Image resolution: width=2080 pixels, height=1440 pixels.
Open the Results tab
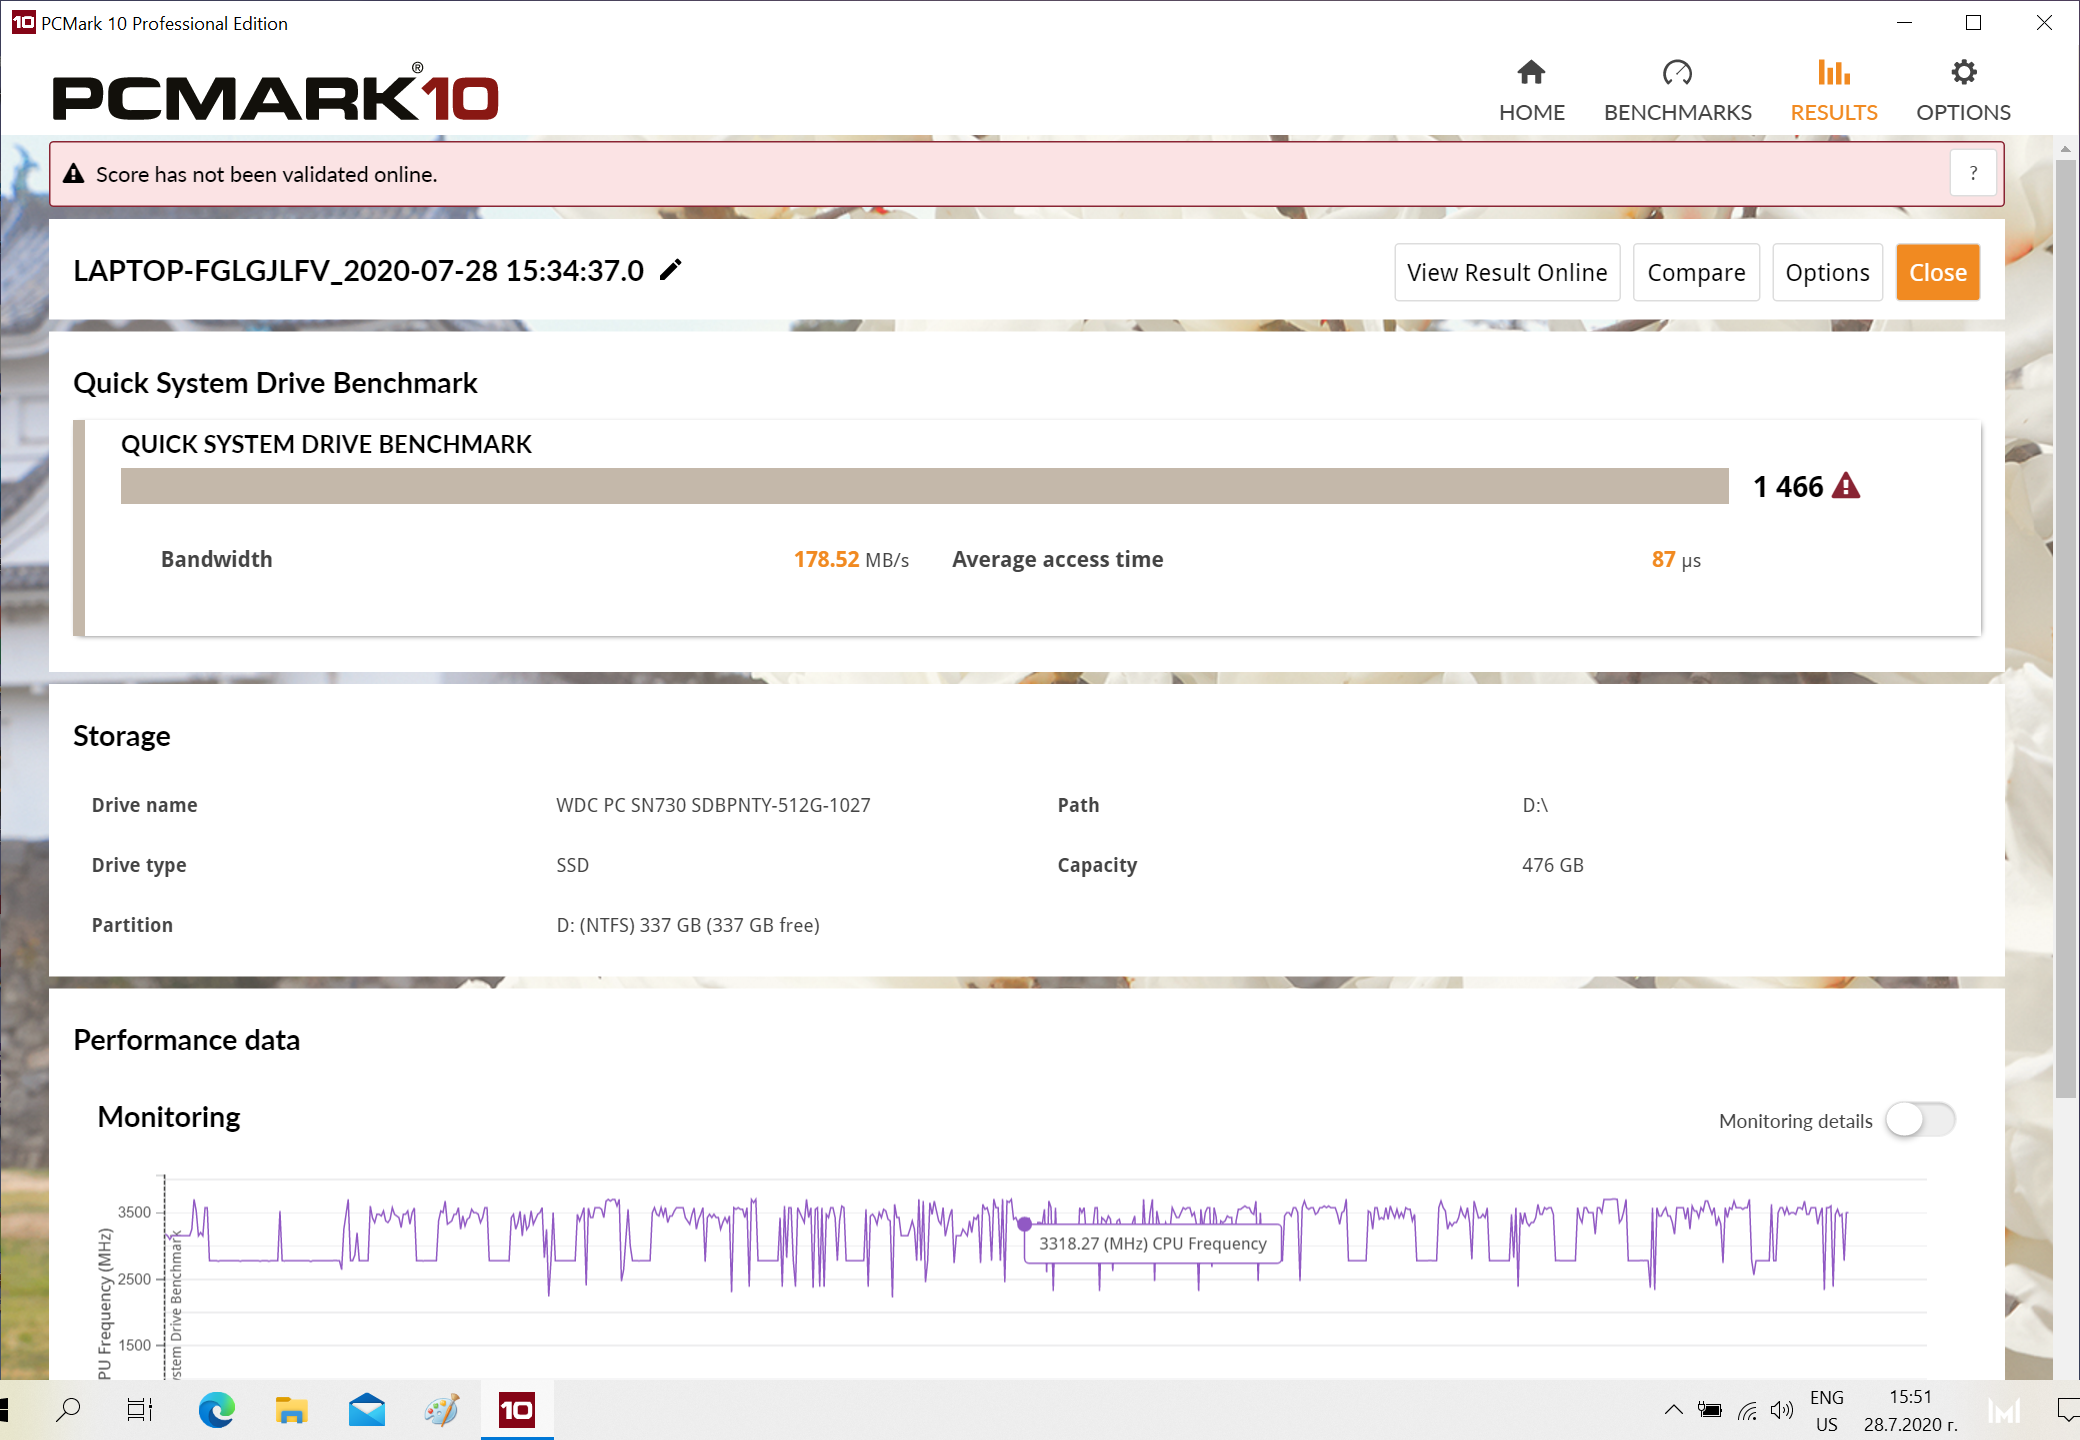(1833, 91)
